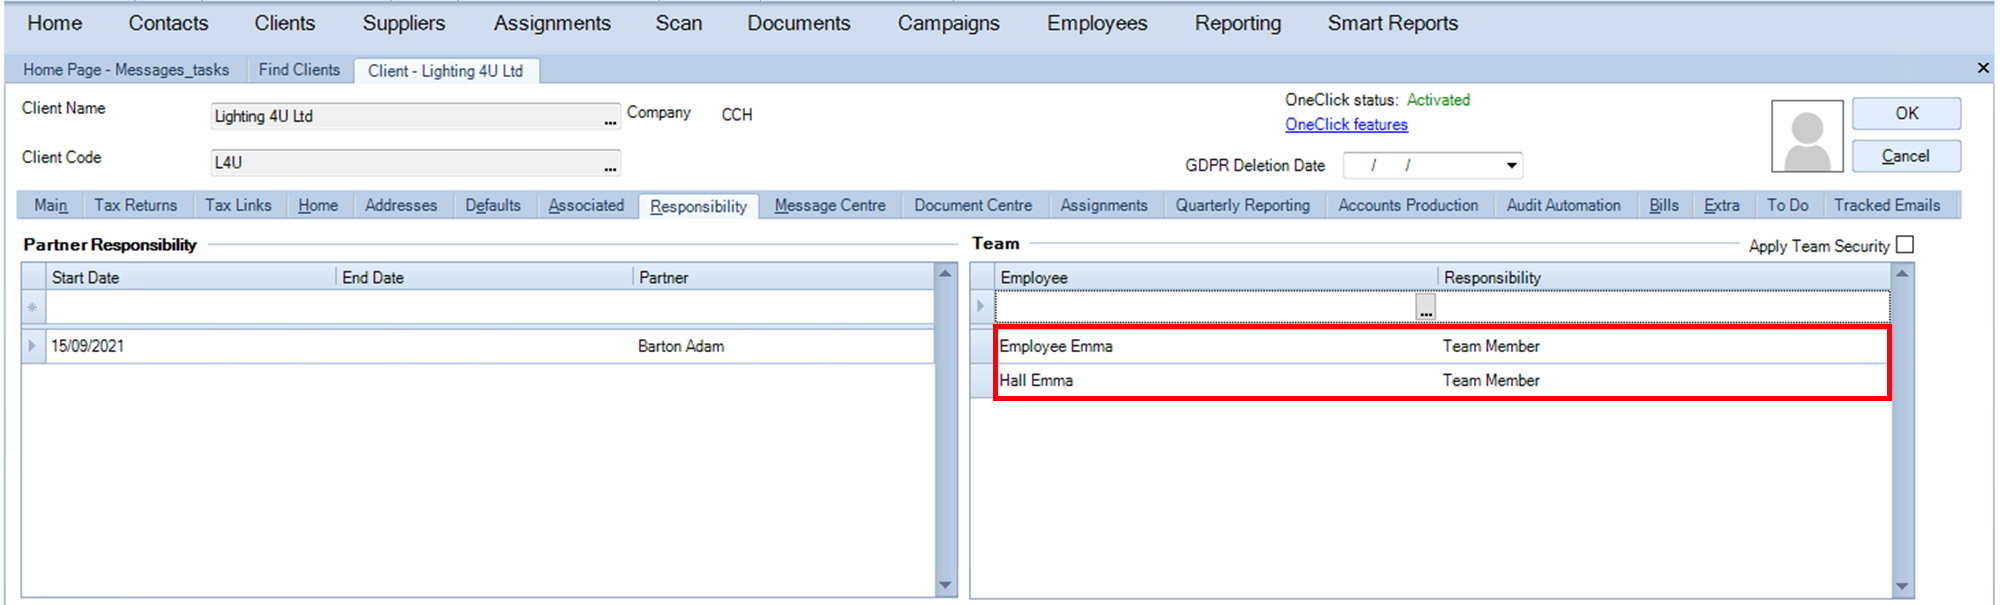
Task: Sort Team grid by Responsibility header
Action: (1664, 277)
